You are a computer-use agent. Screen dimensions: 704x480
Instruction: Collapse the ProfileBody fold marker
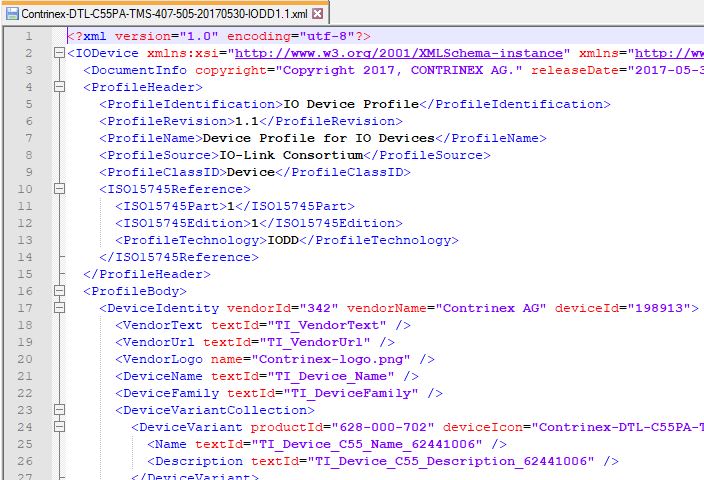(59, 291)
